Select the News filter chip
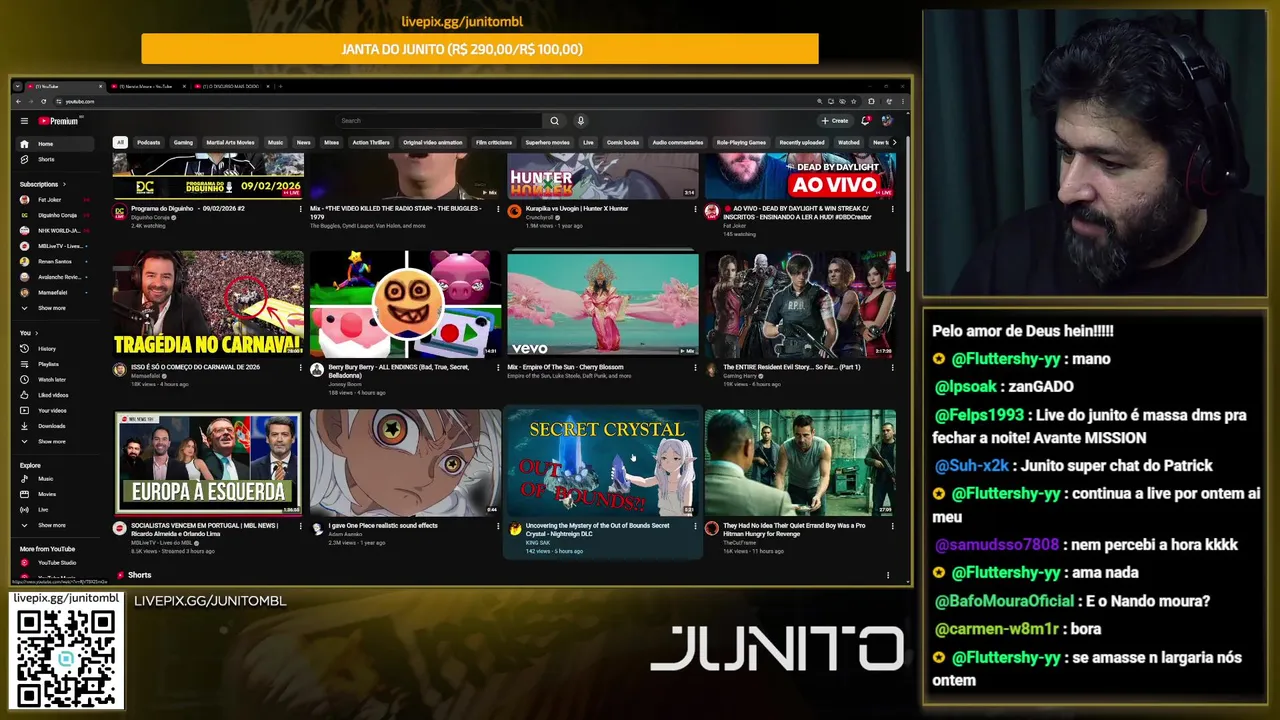This screenshot has height=720, width=1280. tap(303, 142)
